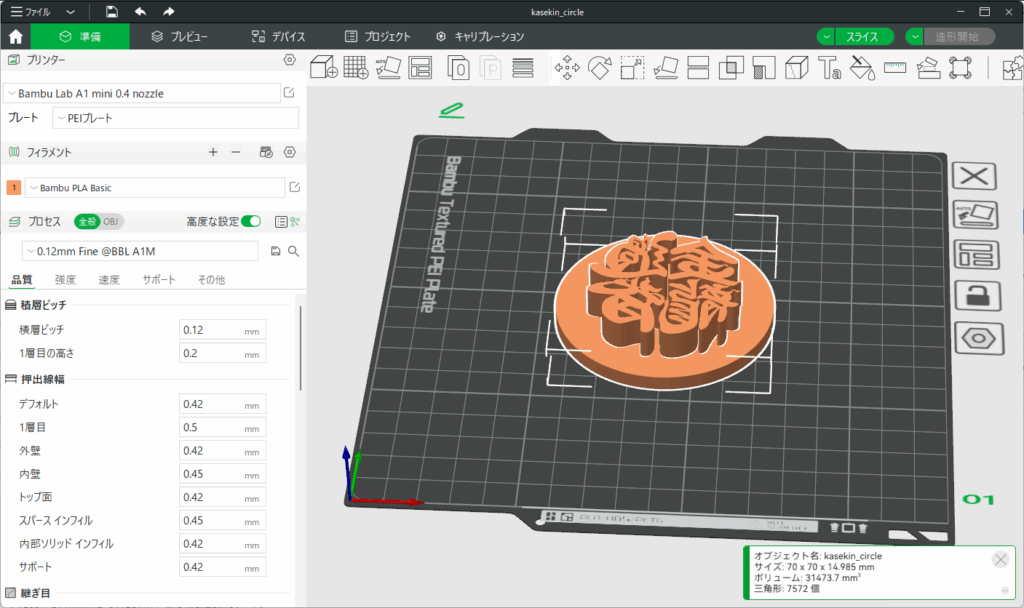Select the Lay on face tool

pyautogui.click(x=665, y=67)
